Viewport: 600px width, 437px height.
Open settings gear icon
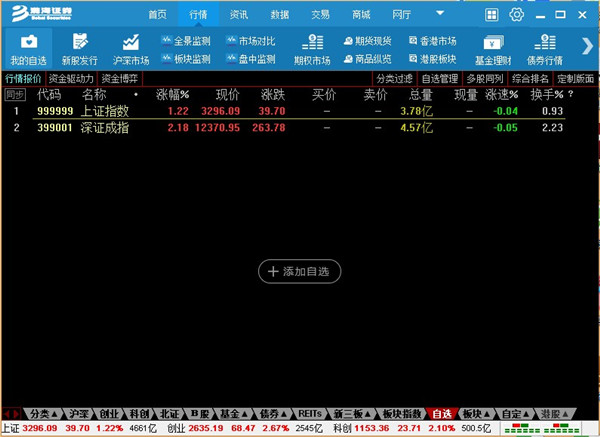click(x=516, y=15)
